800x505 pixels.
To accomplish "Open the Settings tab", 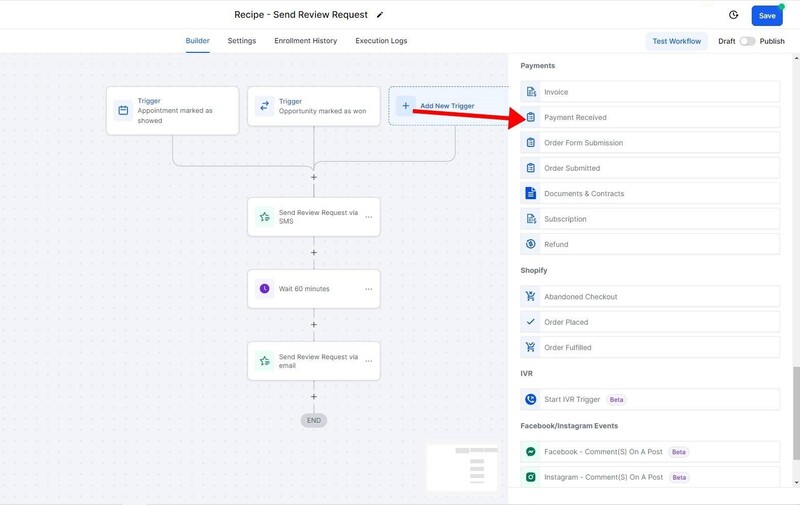I will 242,41.
